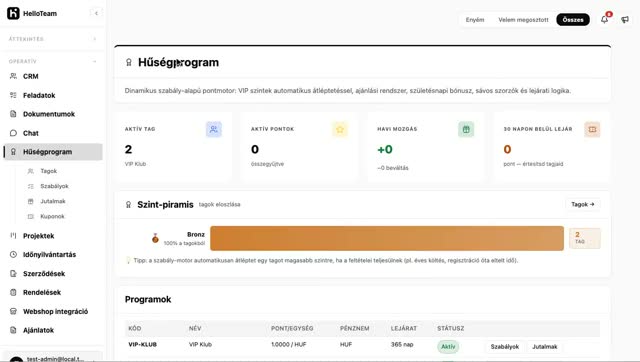
Task: Switch filter to Enyém
Action: pos(475,20)
